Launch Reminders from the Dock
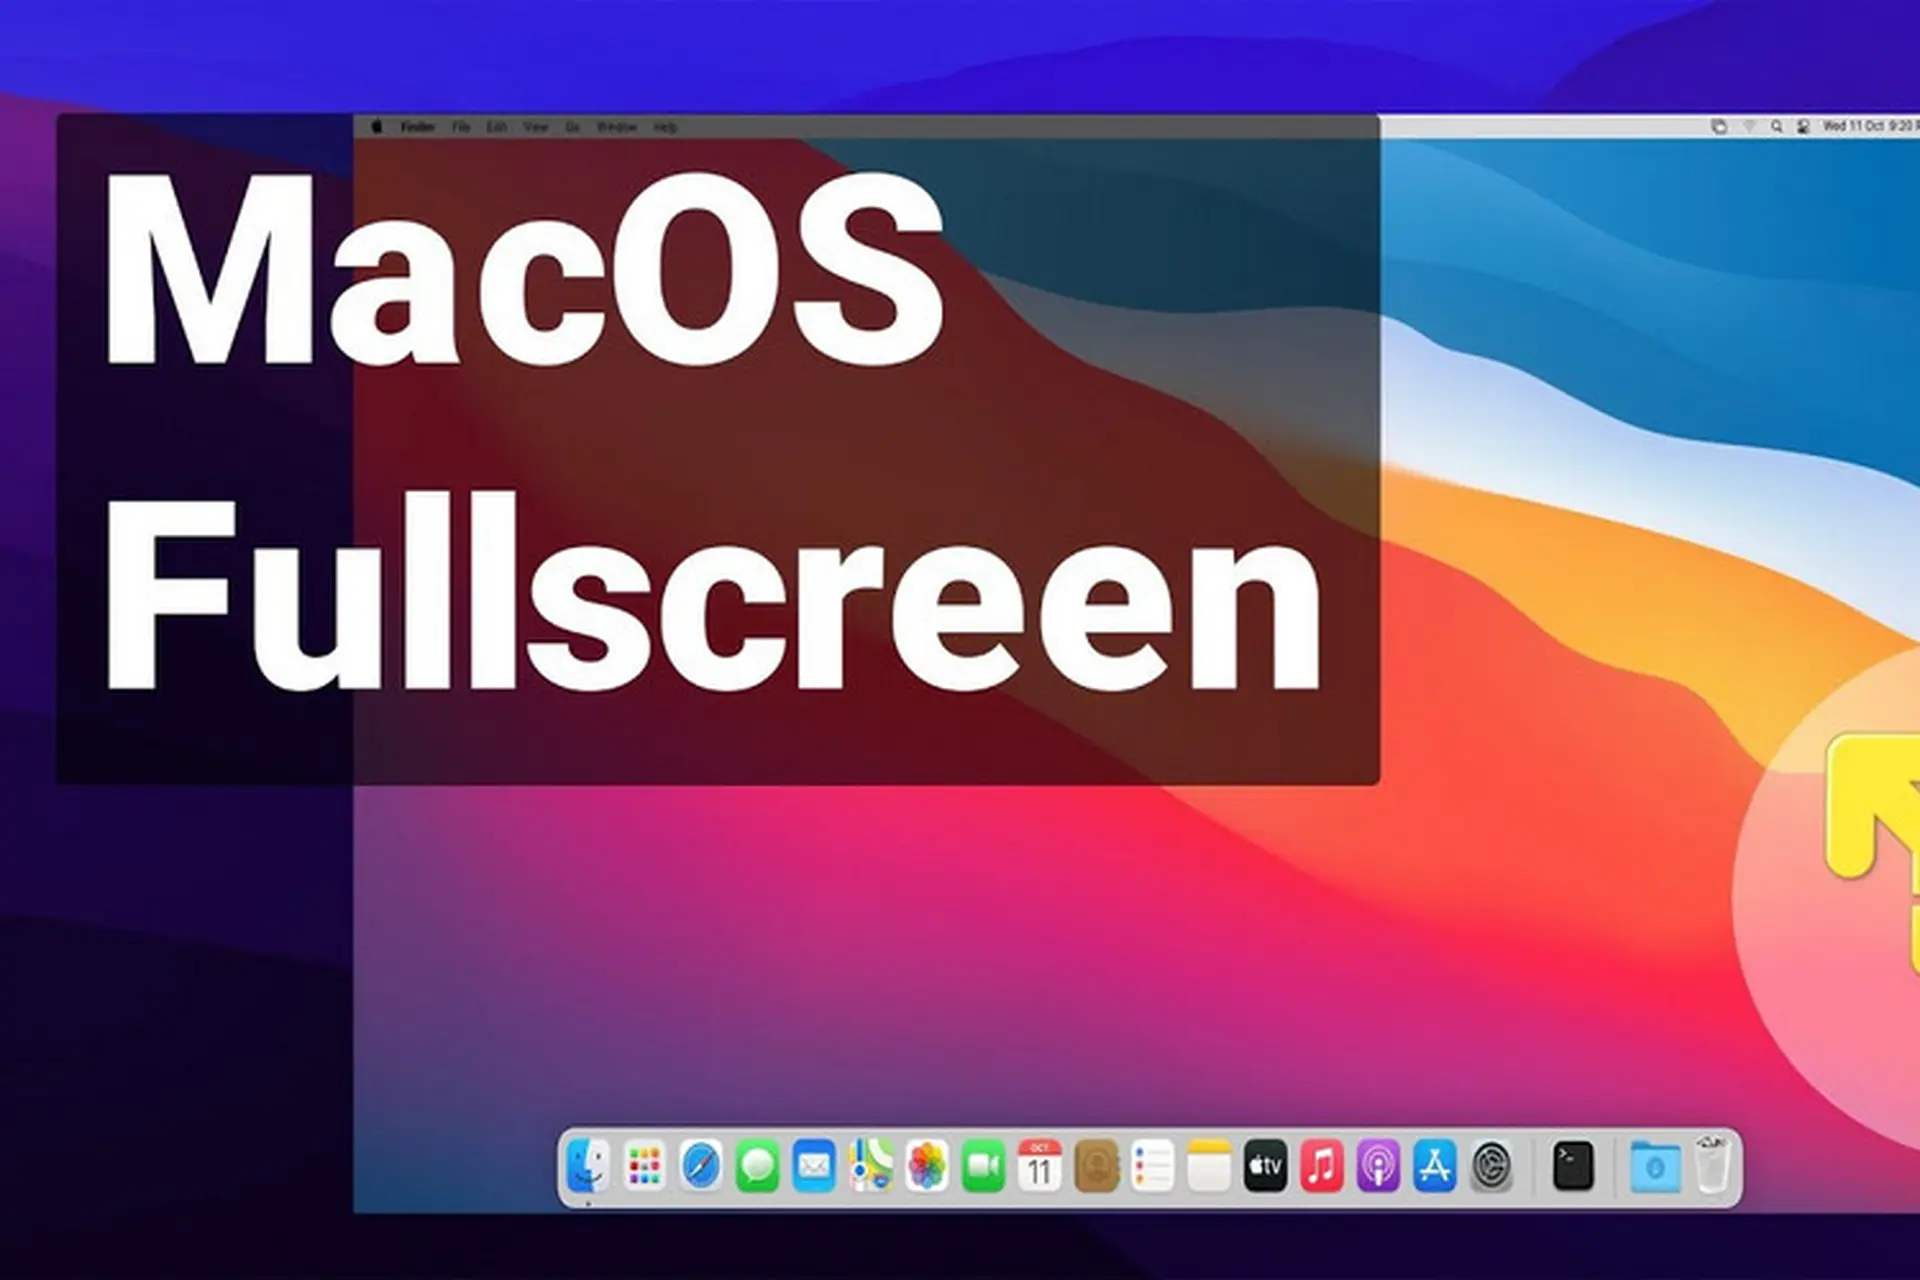Image resolution: width=1920 pixels, height=1280 pixels. [x=1152, y=1166]
